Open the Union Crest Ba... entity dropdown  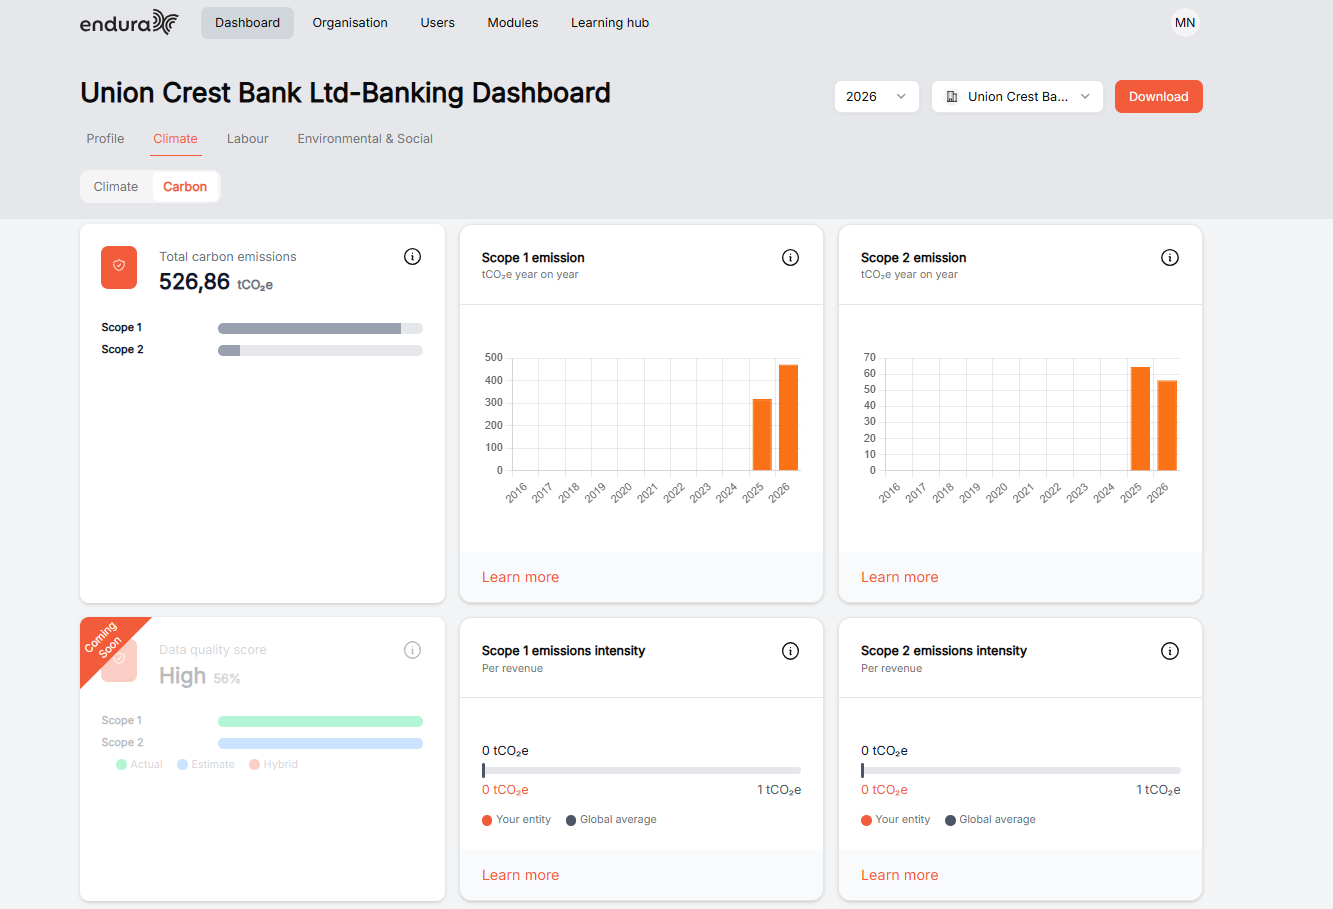tap(1017, 97)
